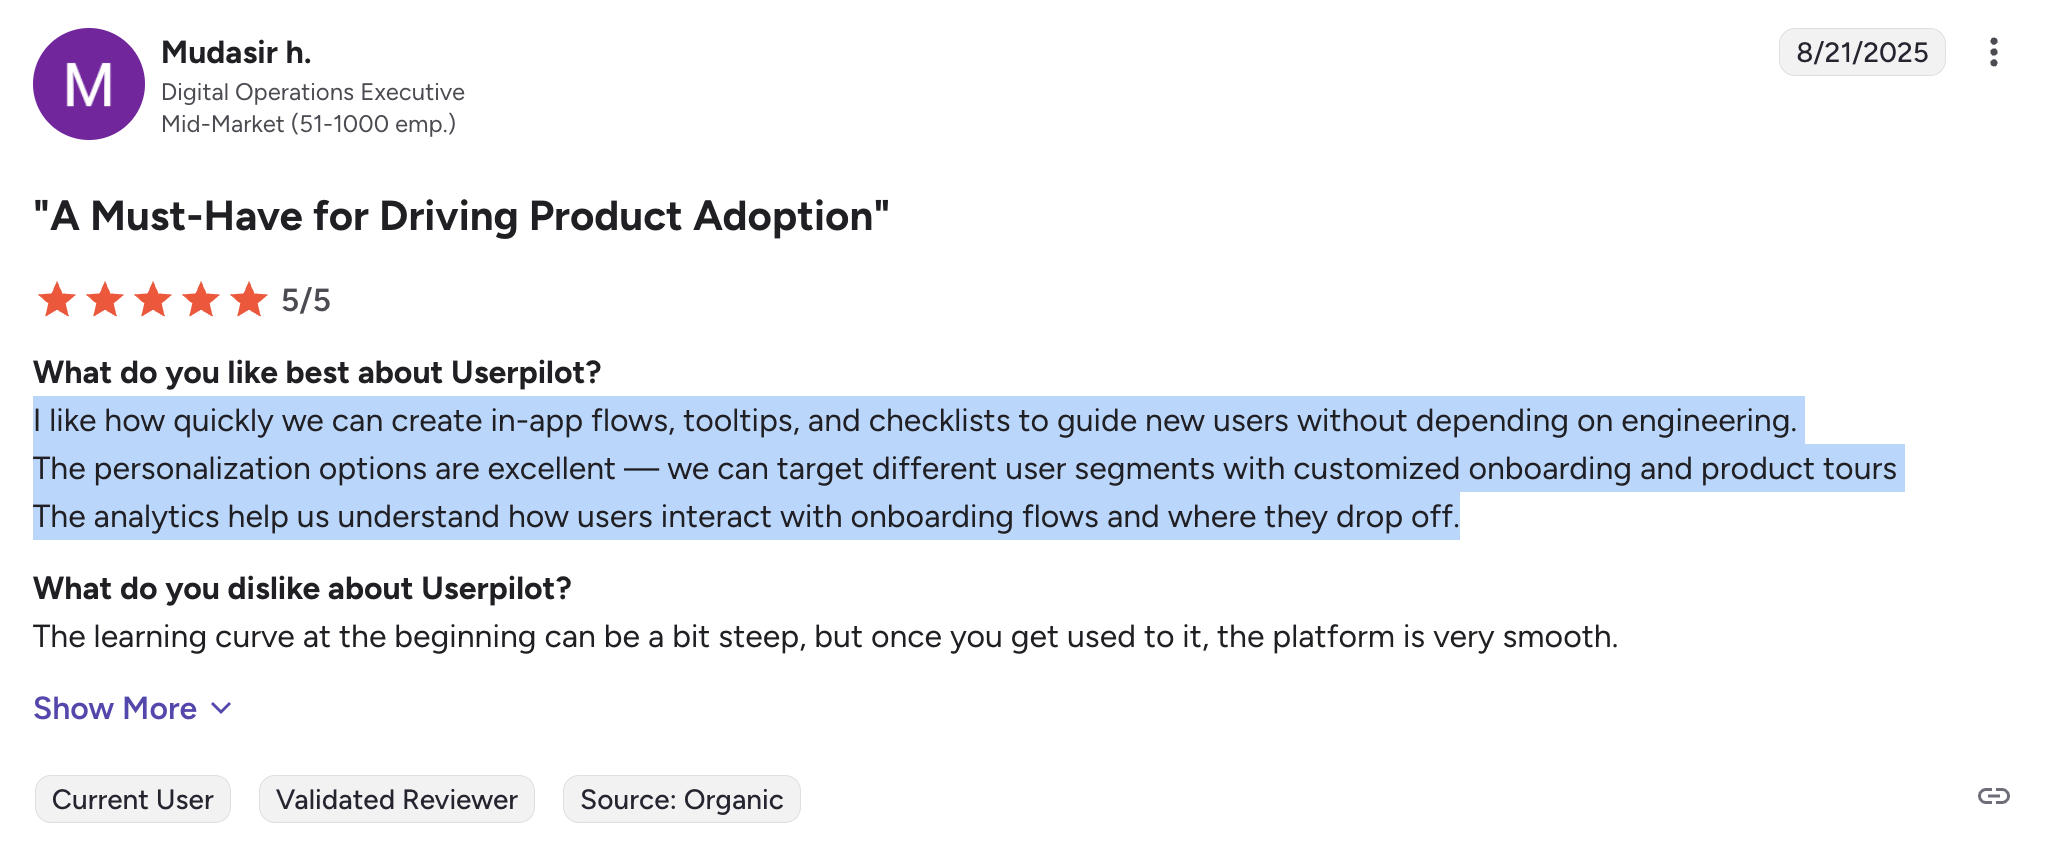Viewport: 2056px width, 860px height.
Task: Click the review title about Product Adoption
Action: coord(461,216)
